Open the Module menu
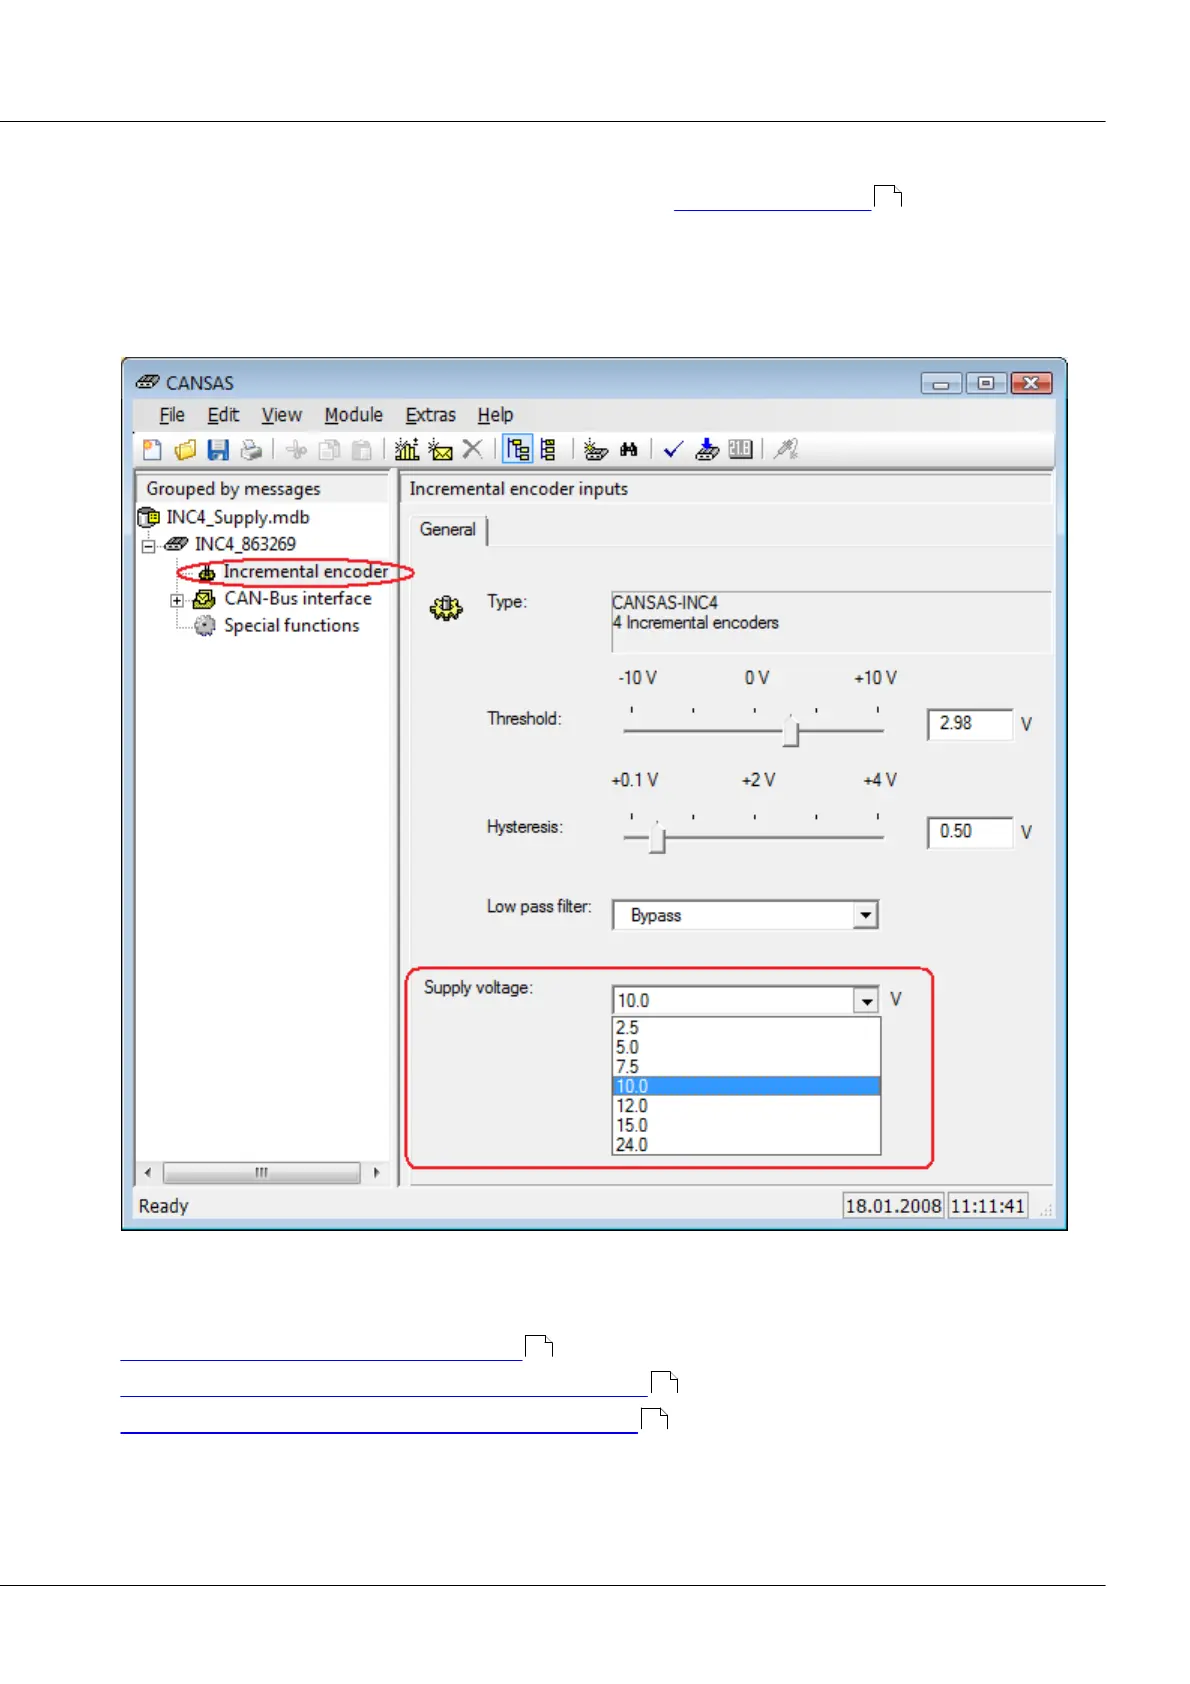Image resolution: width=1190 pixels, height=1684 pixels. (x=353, y=415)
